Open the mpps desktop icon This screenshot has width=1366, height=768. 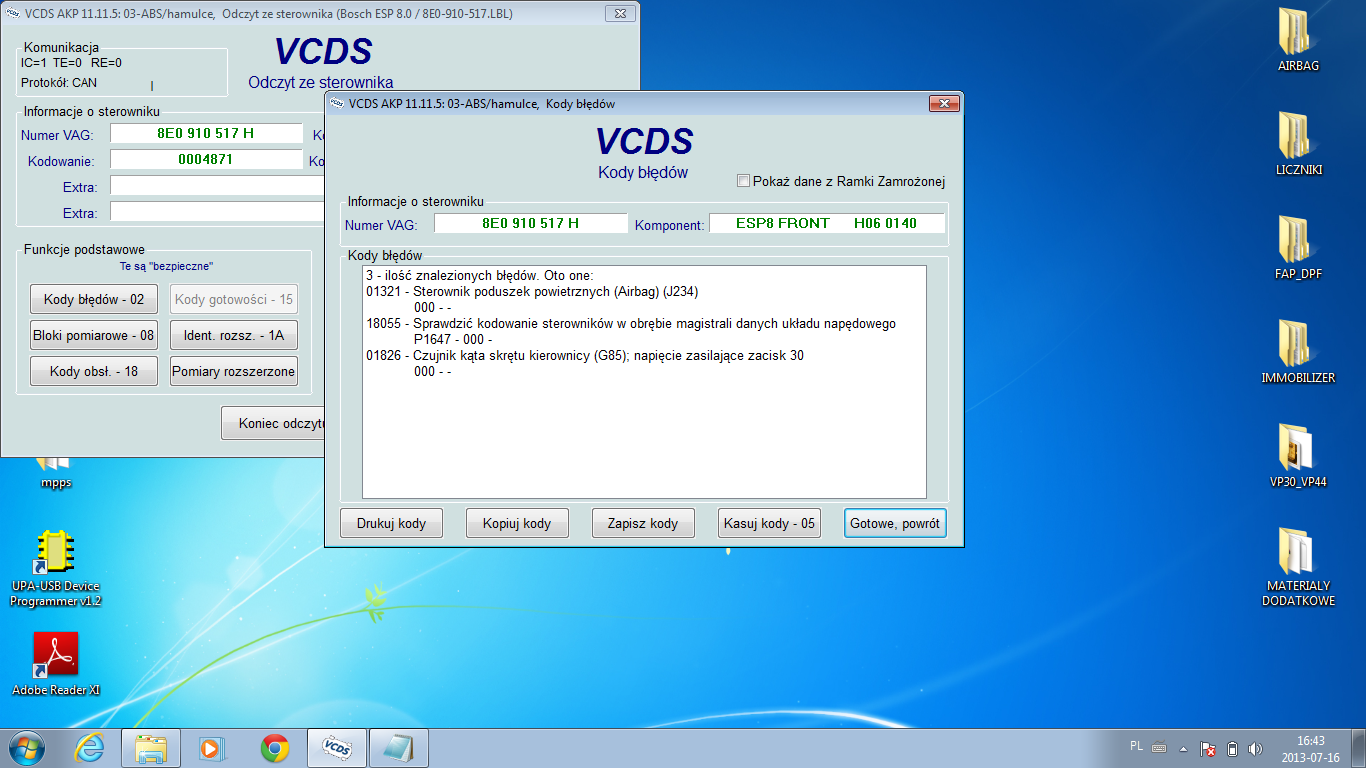[x=56, y=474]
